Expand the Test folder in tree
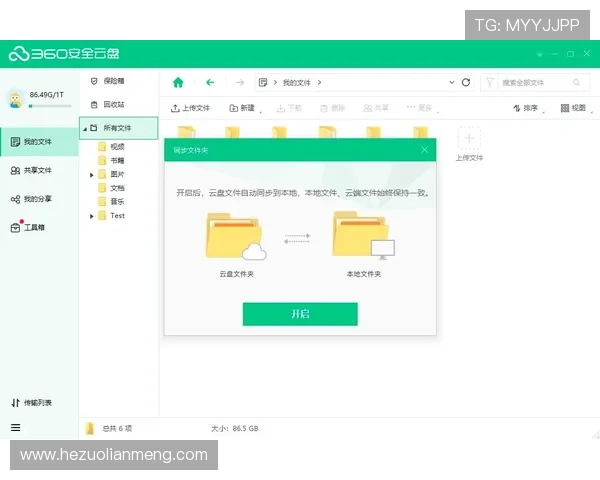600x480 pixels. pos(92,215)
